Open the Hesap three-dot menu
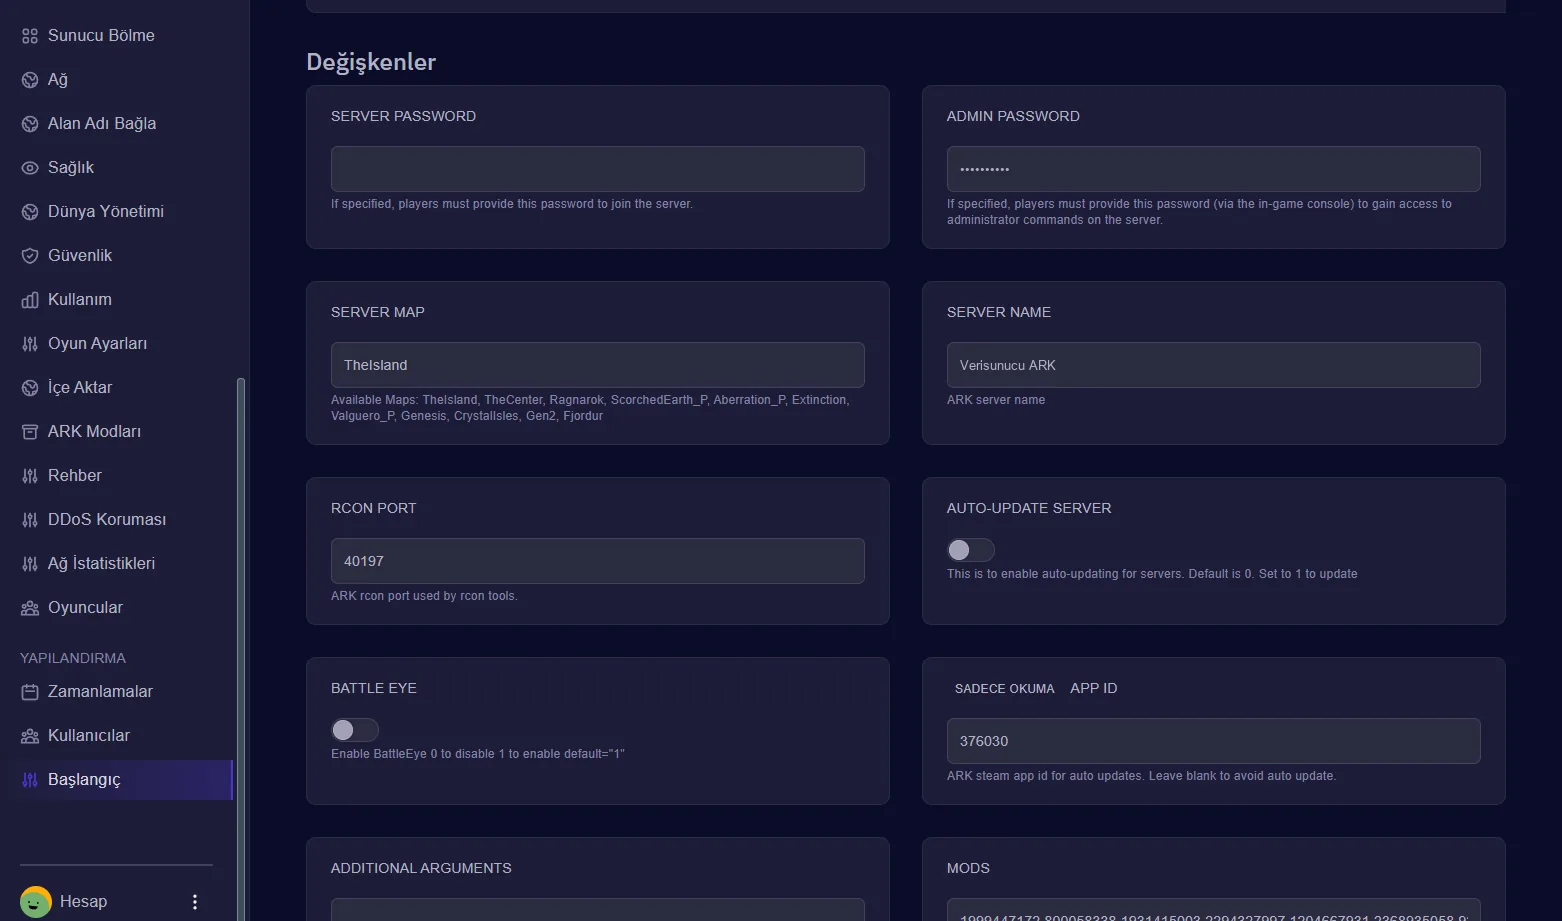 (x=195, y=902)
